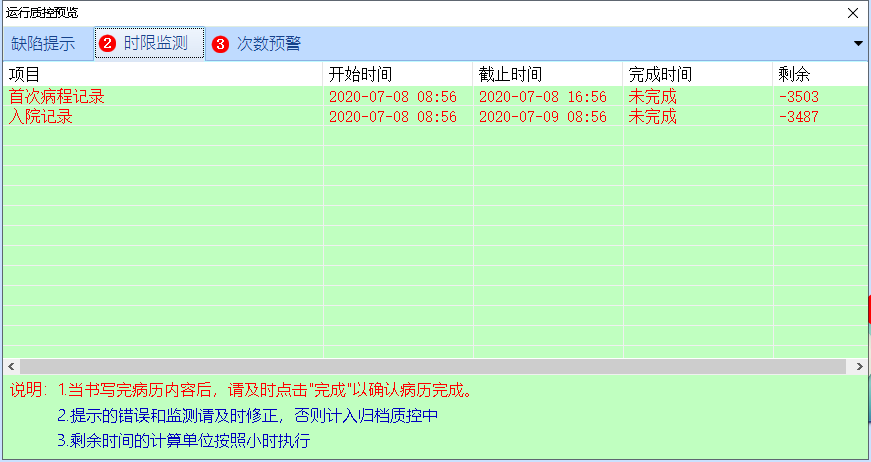
Task: Click 未完成 status for 入院记录
Action: coord(653,117)
